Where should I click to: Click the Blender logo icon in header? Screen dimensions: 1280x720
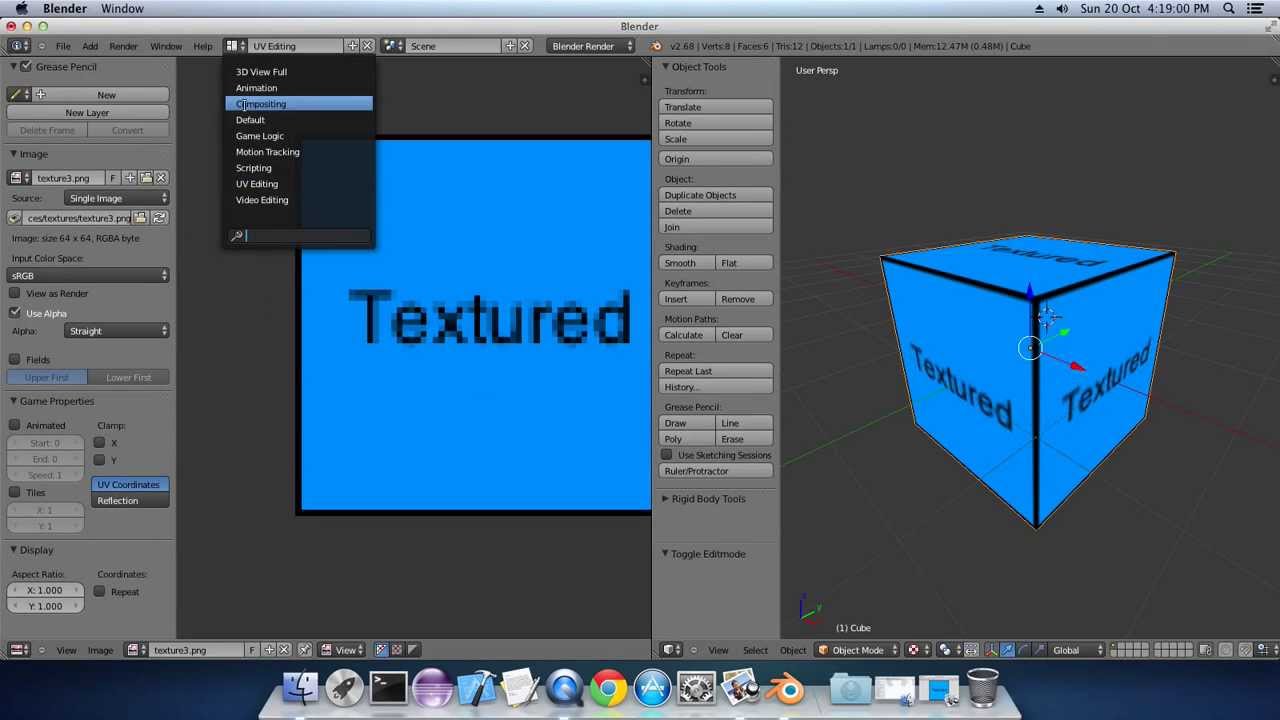(x=656, y=46)
